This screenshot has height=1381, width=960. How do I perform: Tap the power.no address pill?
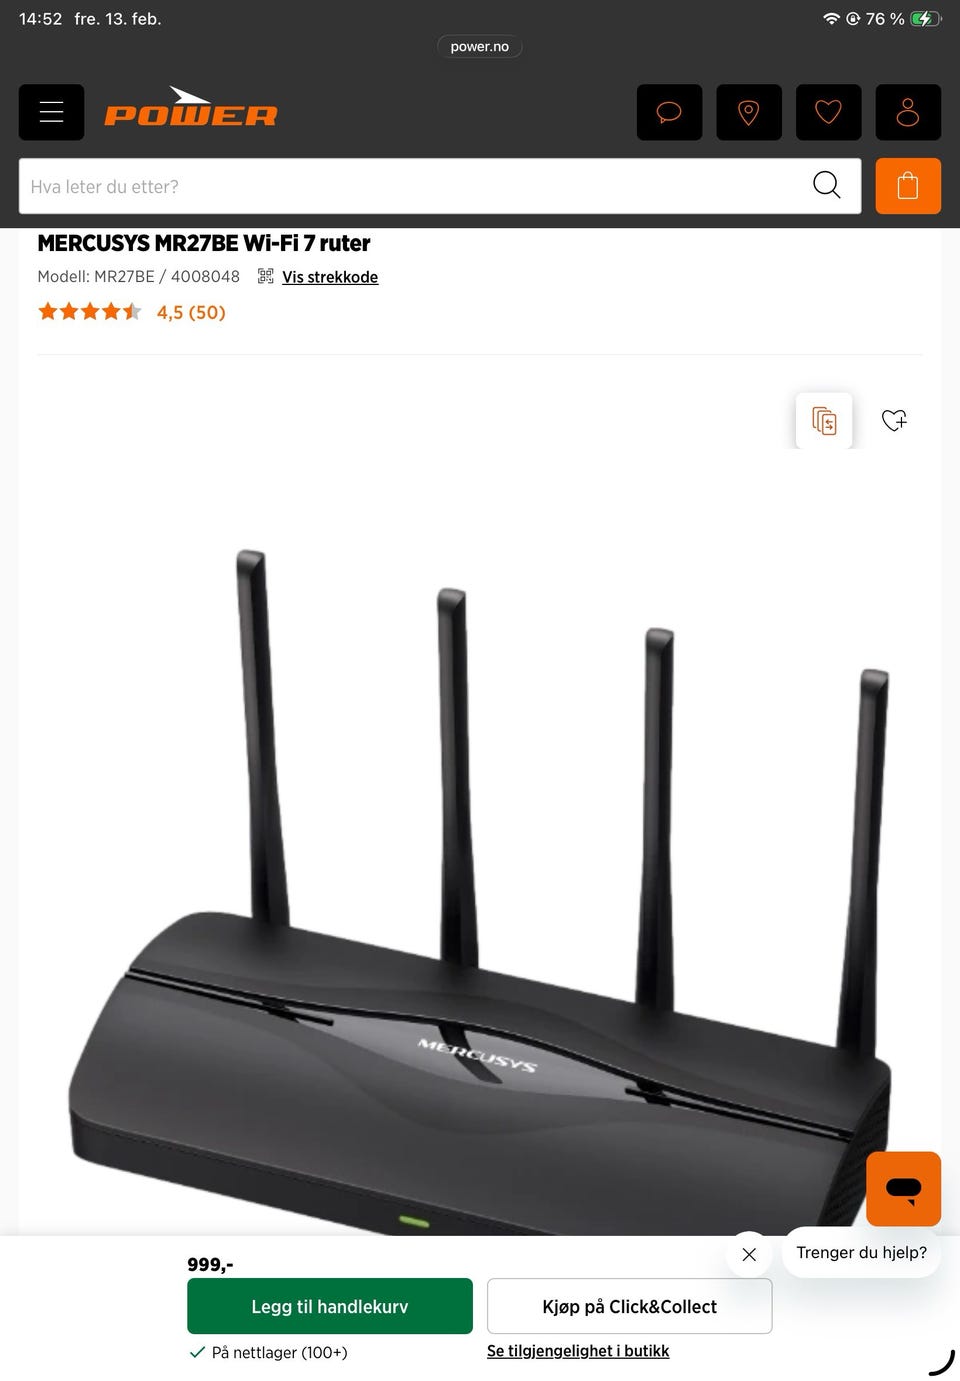click(480, 47)
